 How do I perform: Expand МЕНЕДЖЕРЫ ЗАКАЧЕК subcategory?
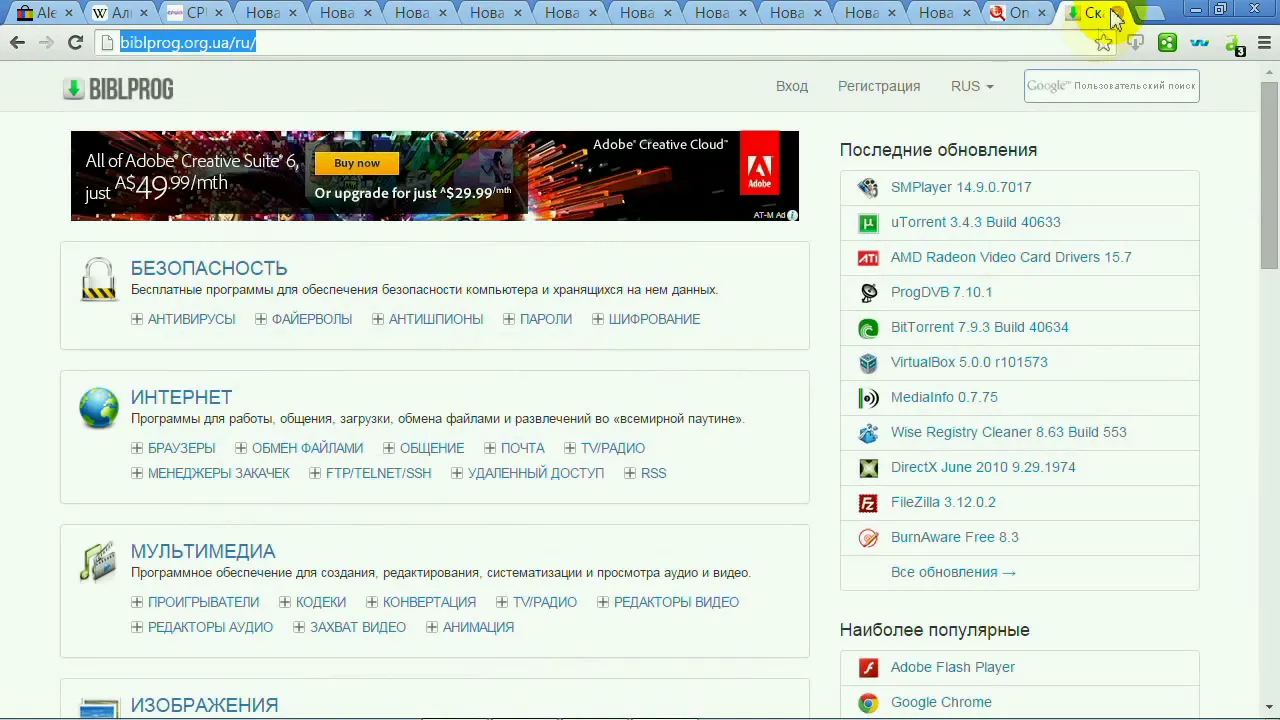point(137,473)
